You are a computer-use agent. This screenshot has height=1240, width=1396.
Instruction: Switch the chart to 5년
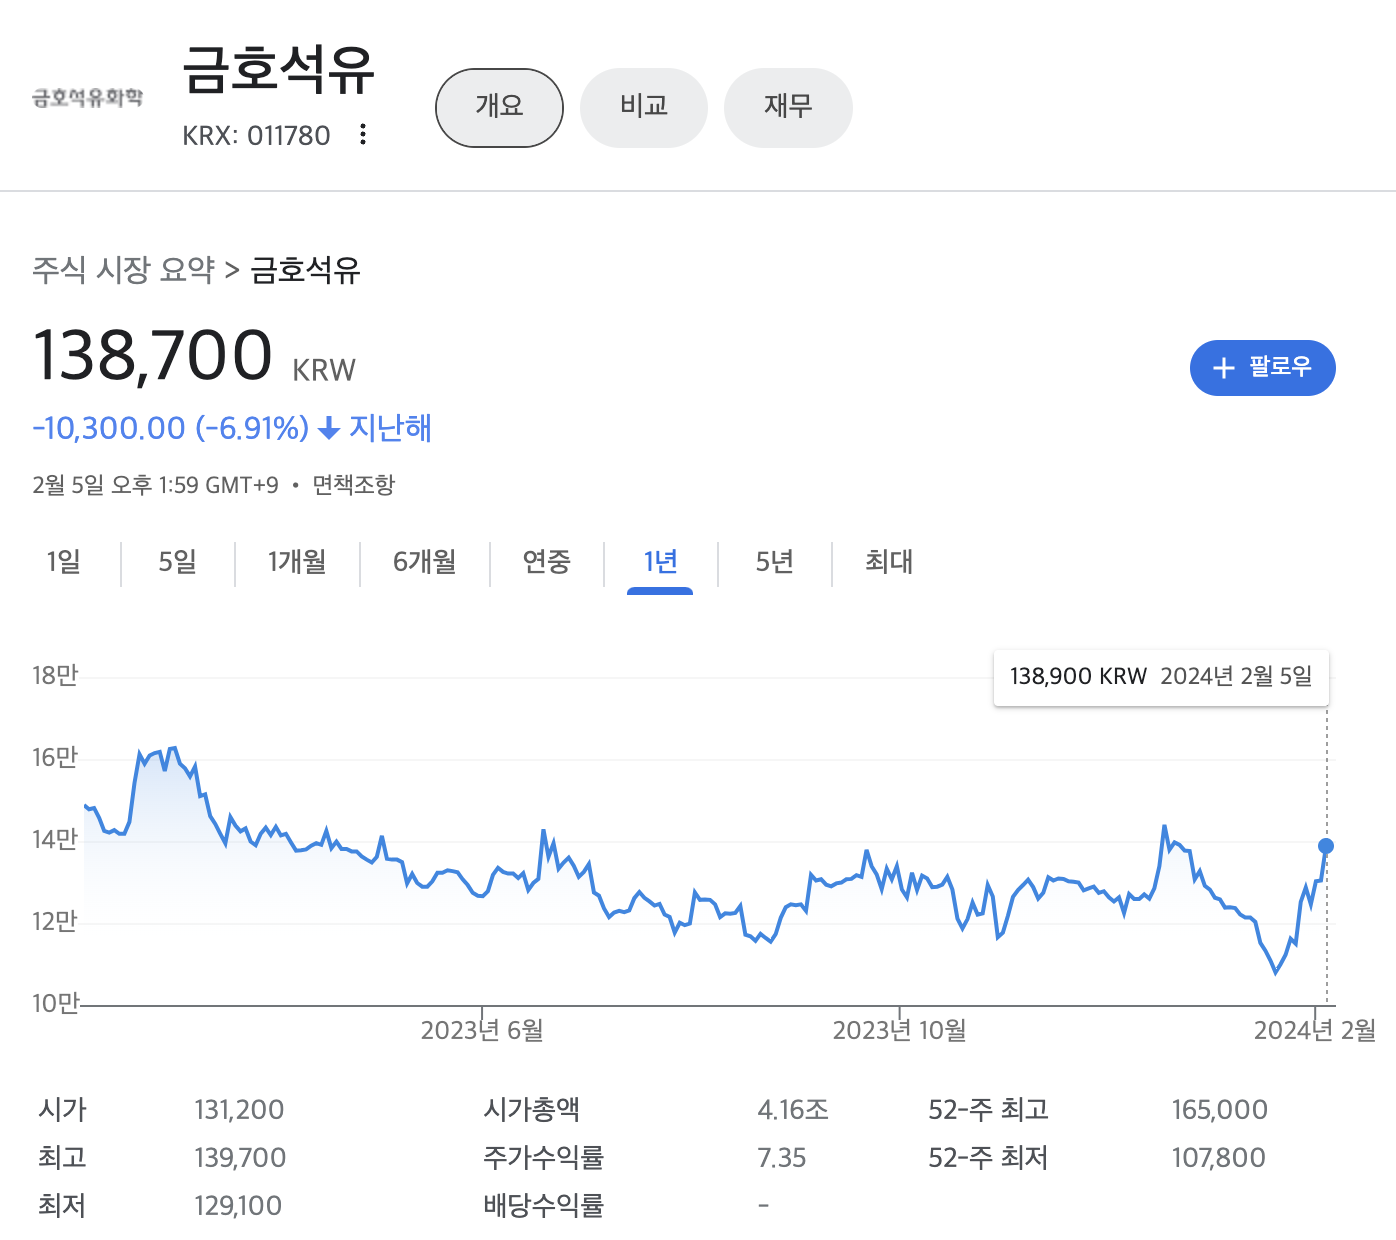coord(775,562)
